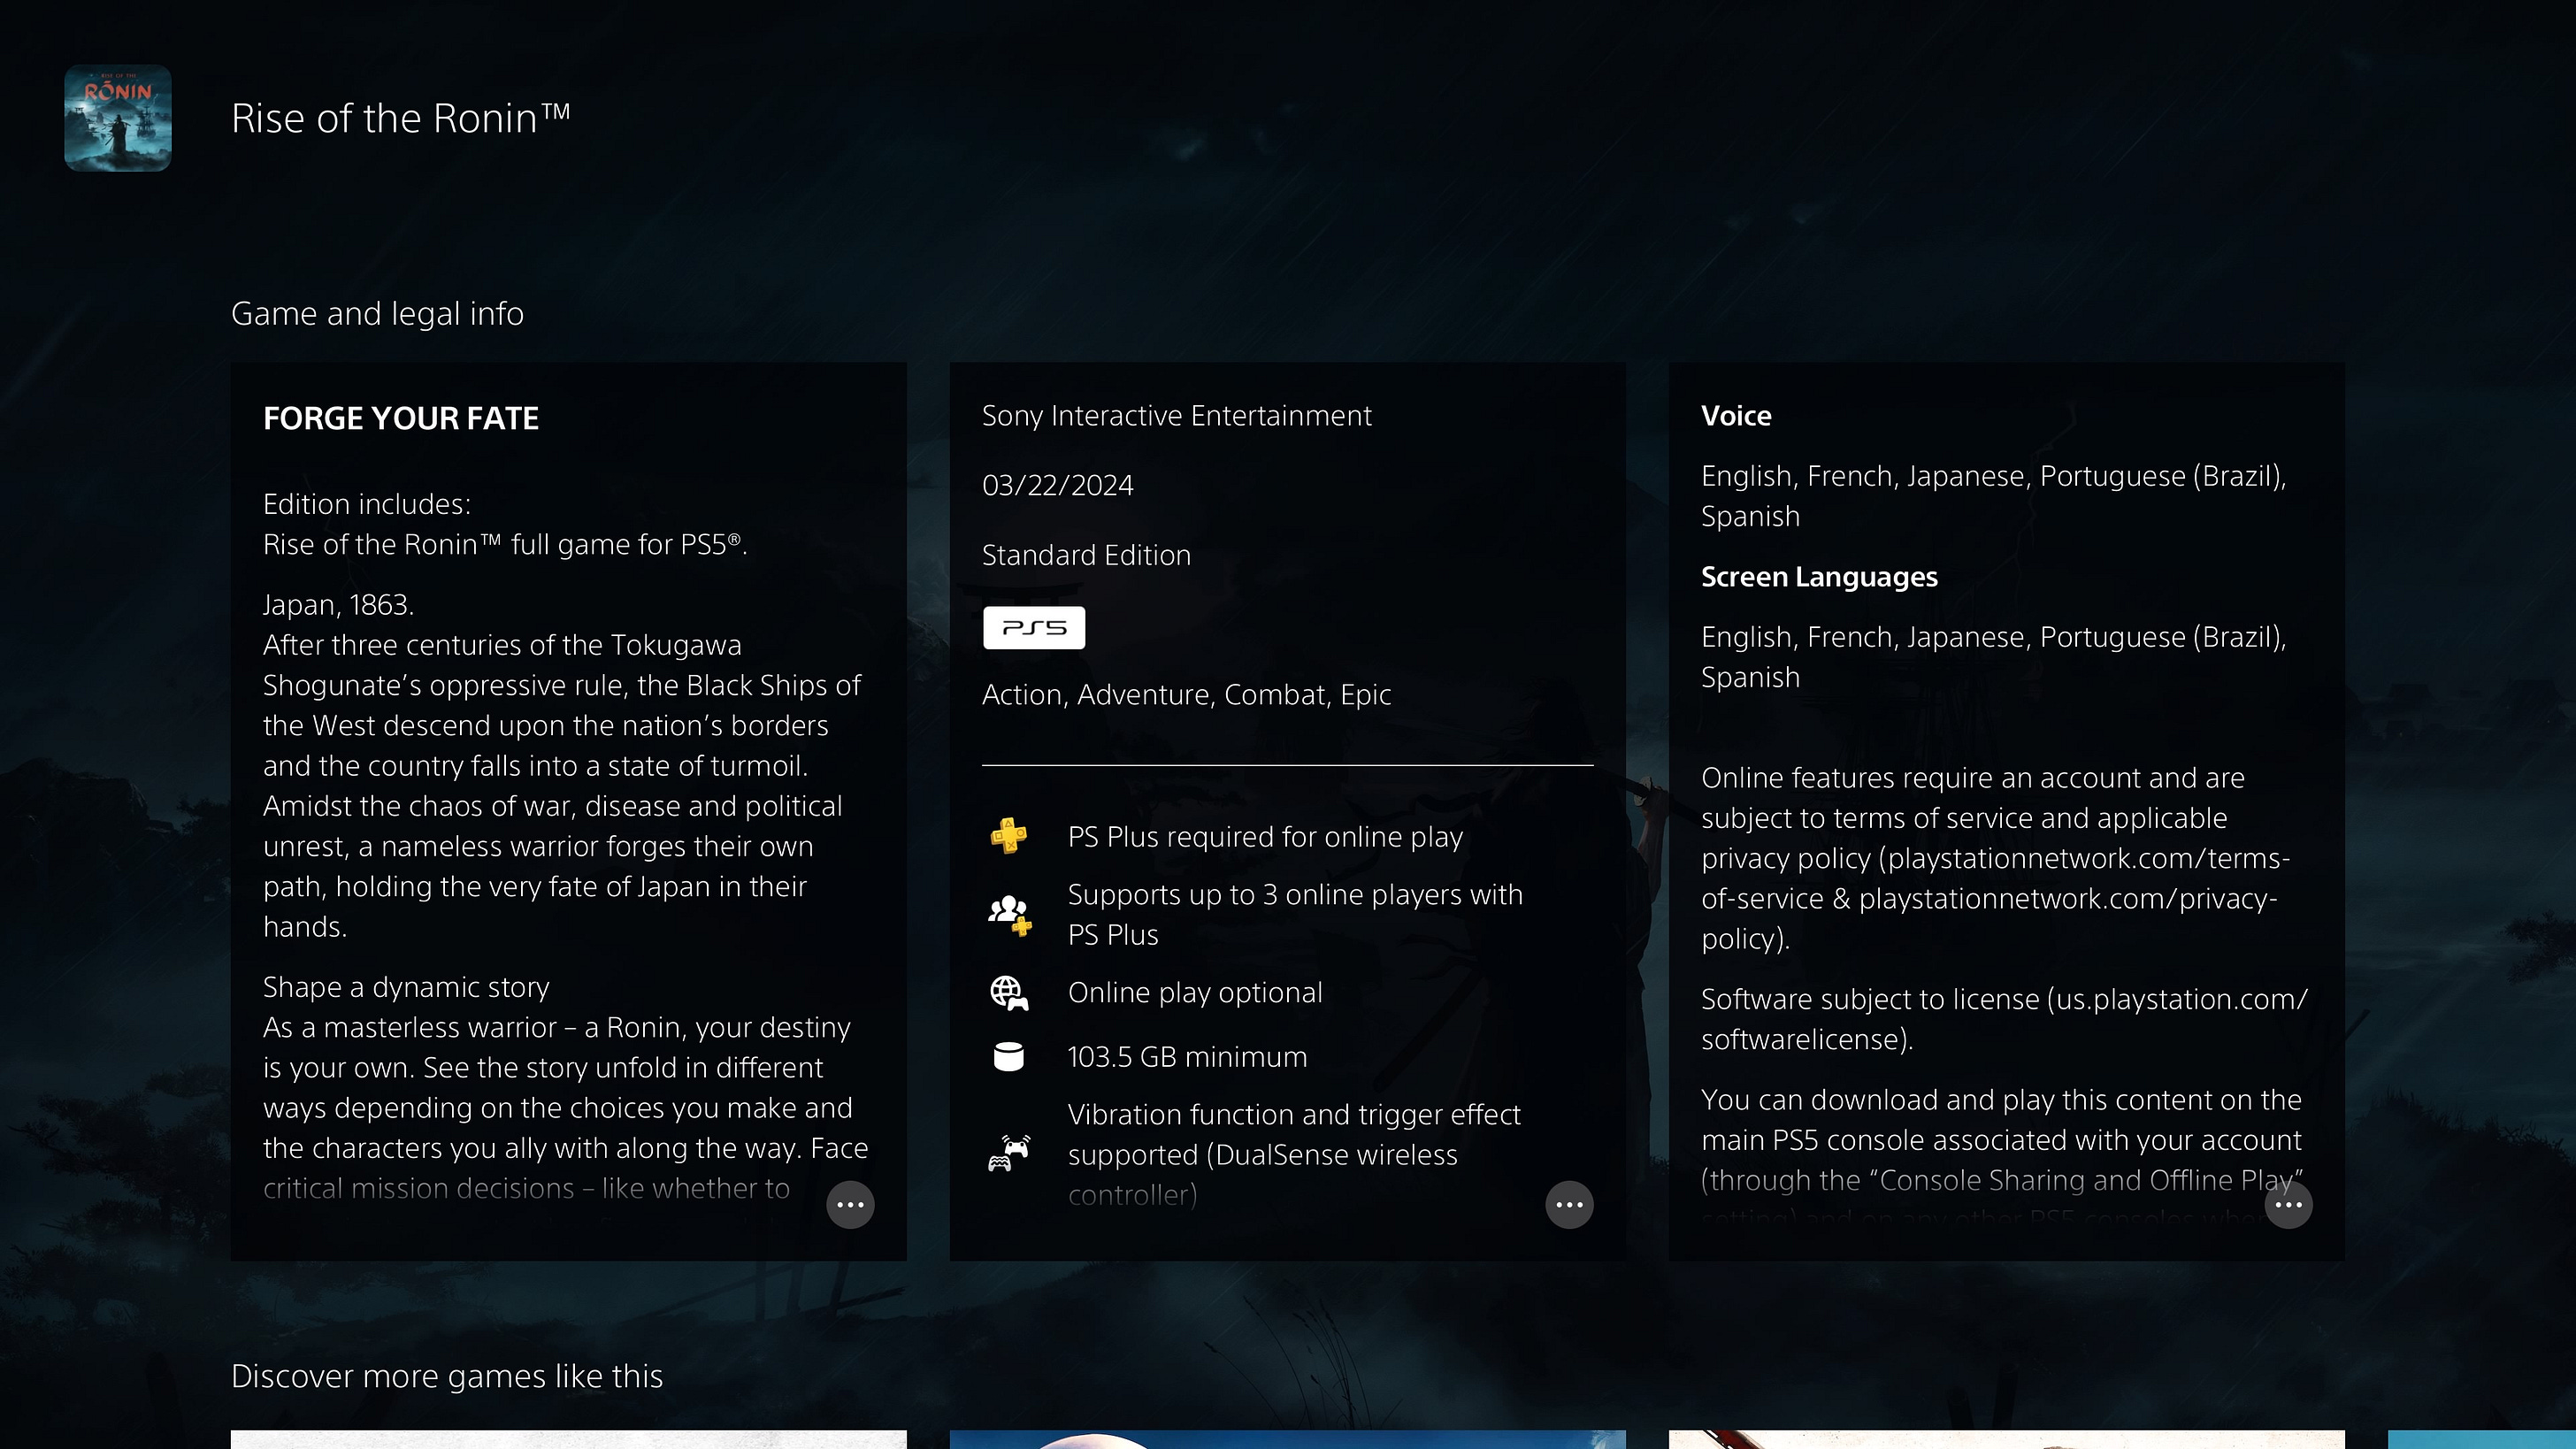Open the first recommended game thumbnail

point(568,1439)
